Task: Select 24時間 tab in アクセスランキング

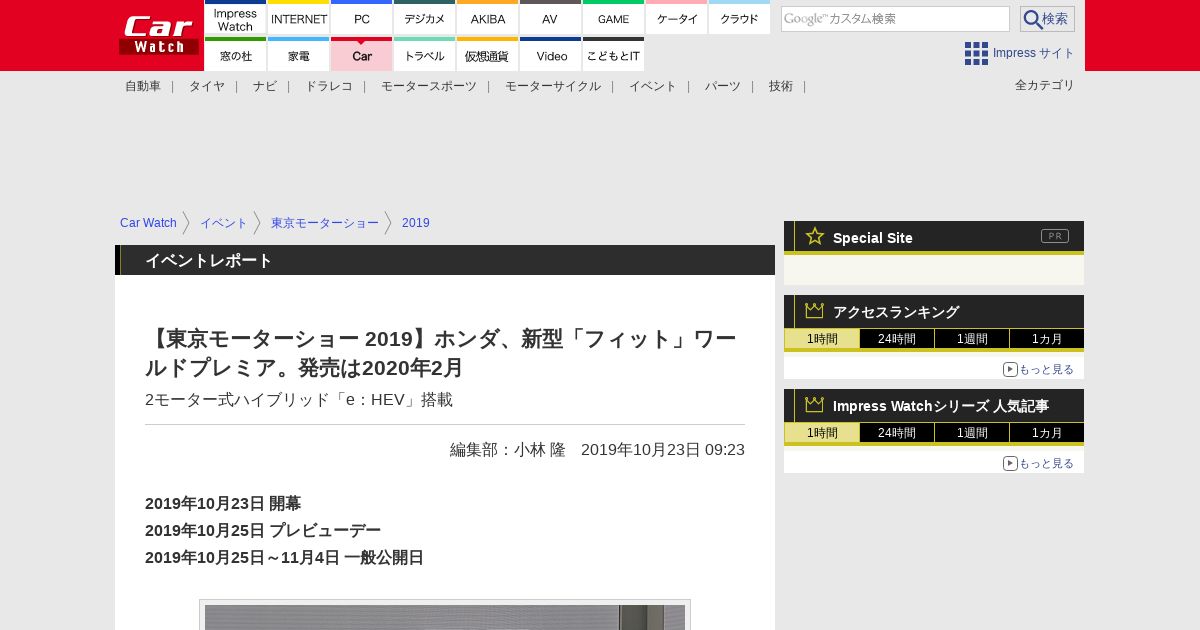Action: pos(897,338)
